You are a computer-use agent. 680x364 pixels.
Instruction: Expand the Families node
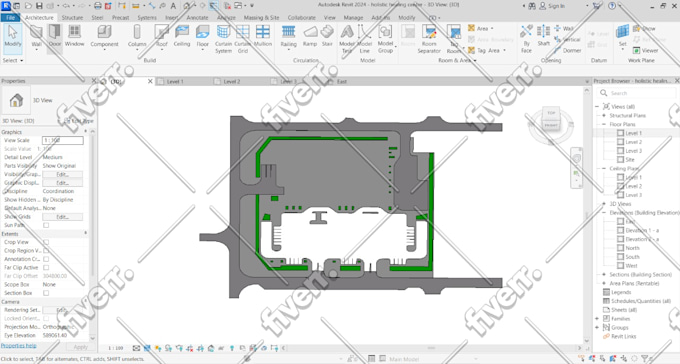coord(597,318)
